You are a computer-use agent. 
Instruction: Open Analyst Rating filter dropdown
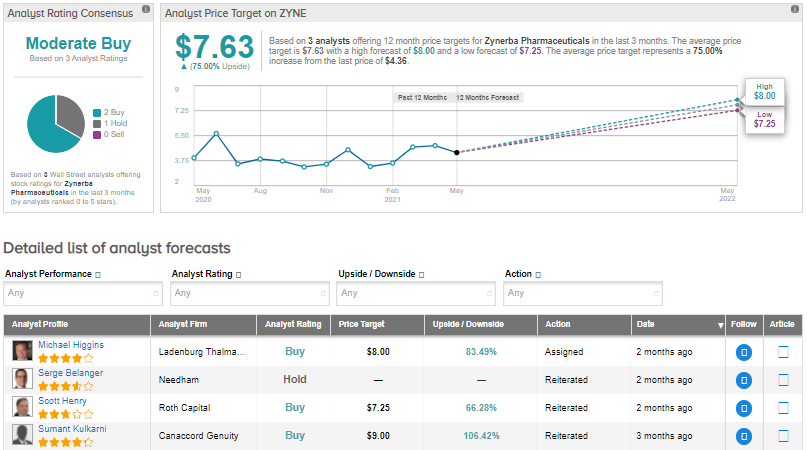click(x=250, y=293)
